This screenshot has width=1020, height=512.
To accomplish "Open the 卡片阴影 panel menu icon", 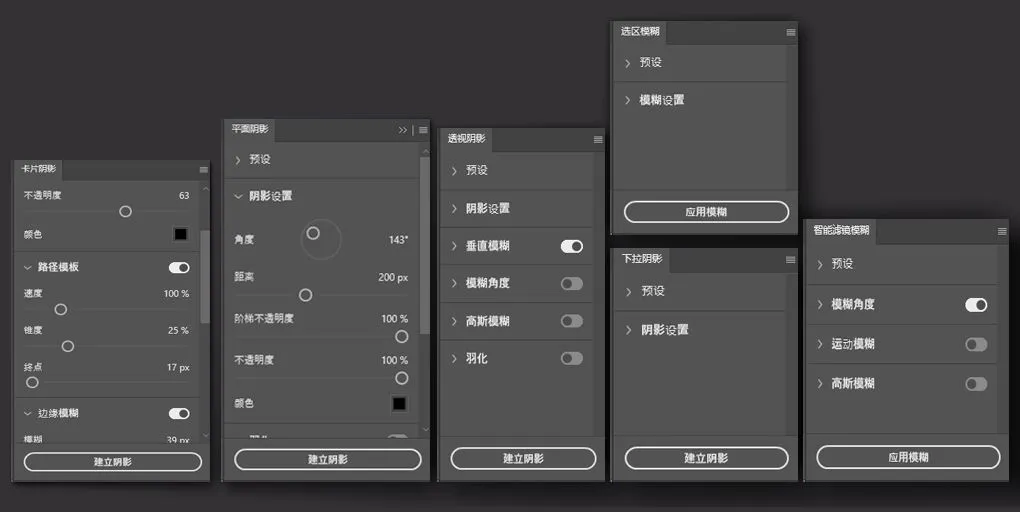I will click(203, 169).
